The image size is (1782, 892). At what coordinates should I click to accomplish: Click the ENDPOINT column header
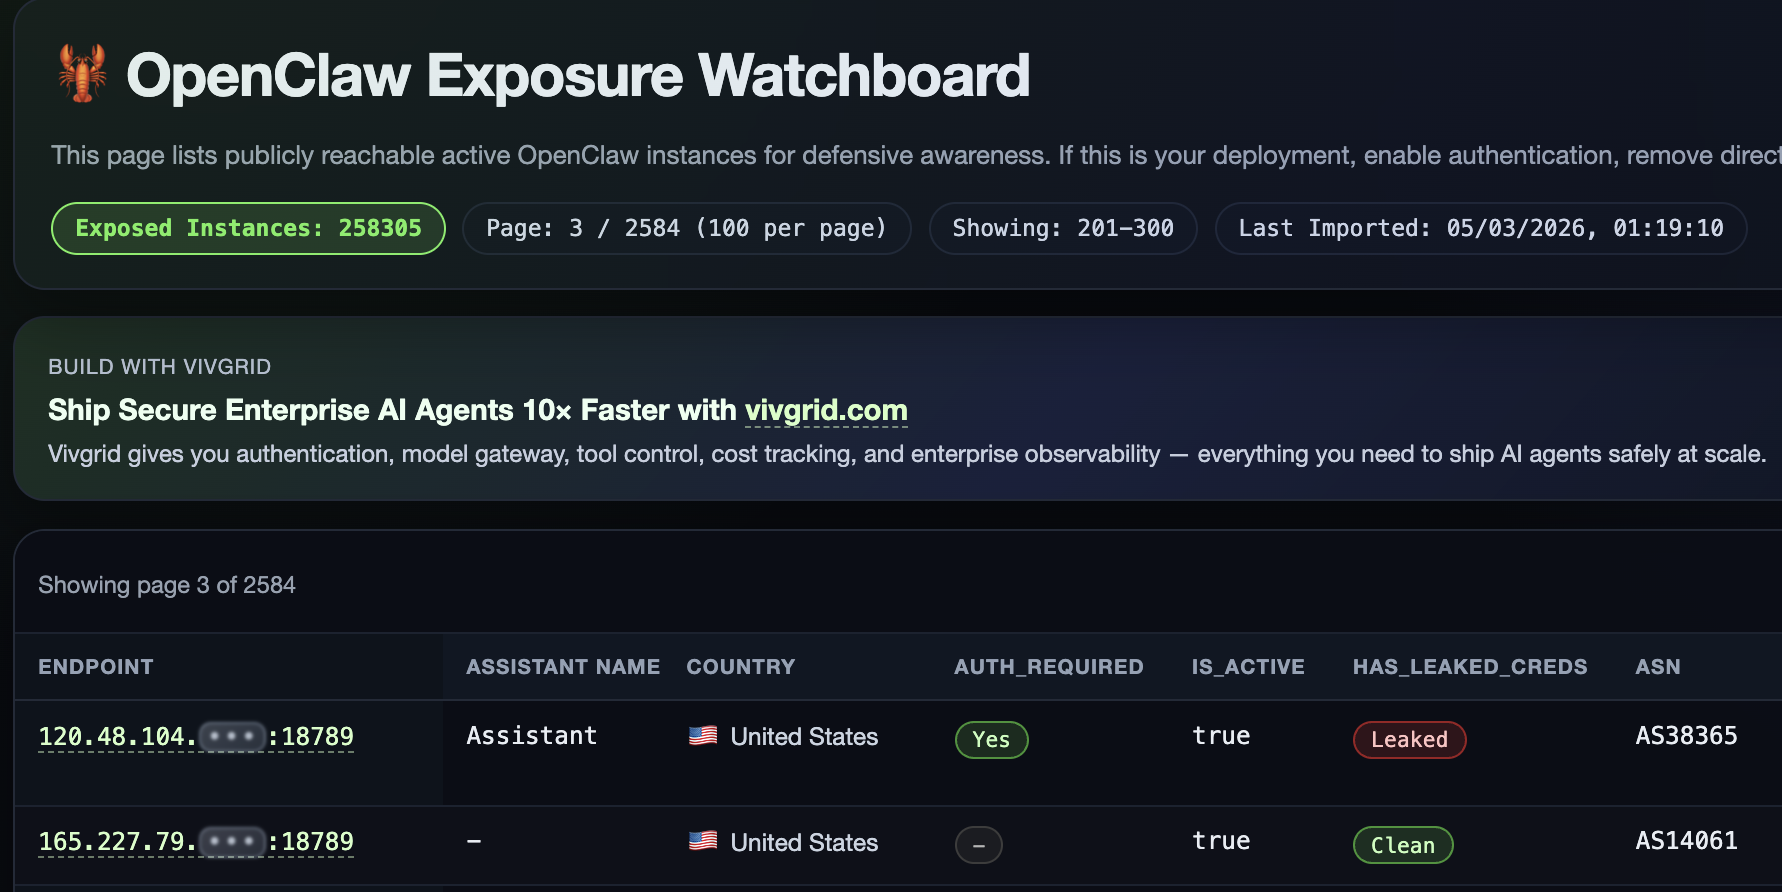point(96,667)
